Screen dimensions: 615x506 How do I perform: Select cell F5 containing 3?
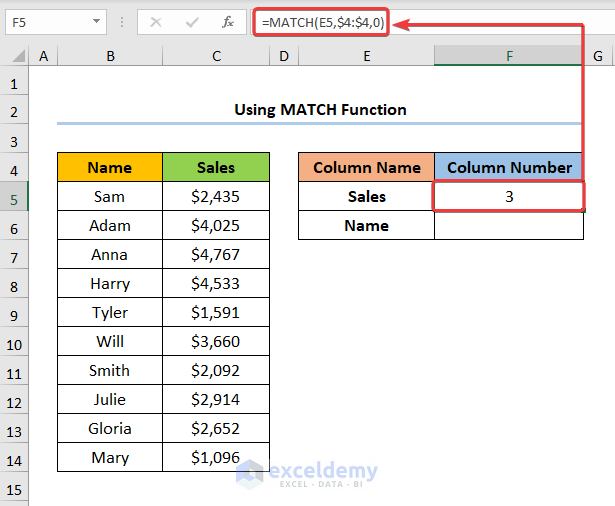(x=509, y=197)
